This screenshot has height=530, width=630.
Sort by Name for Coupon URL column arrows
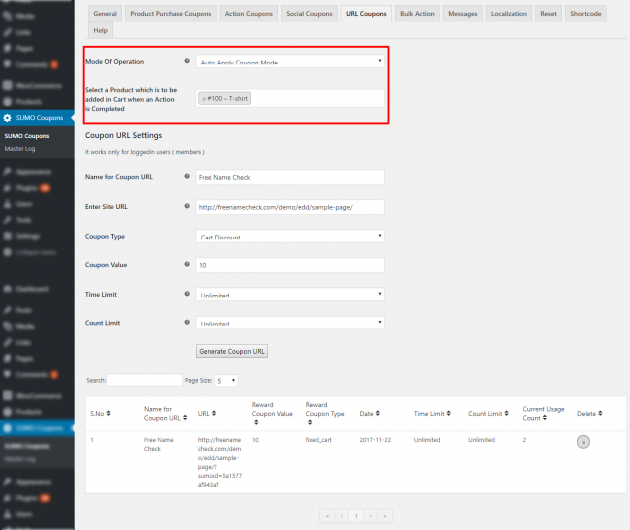point(185,418)
